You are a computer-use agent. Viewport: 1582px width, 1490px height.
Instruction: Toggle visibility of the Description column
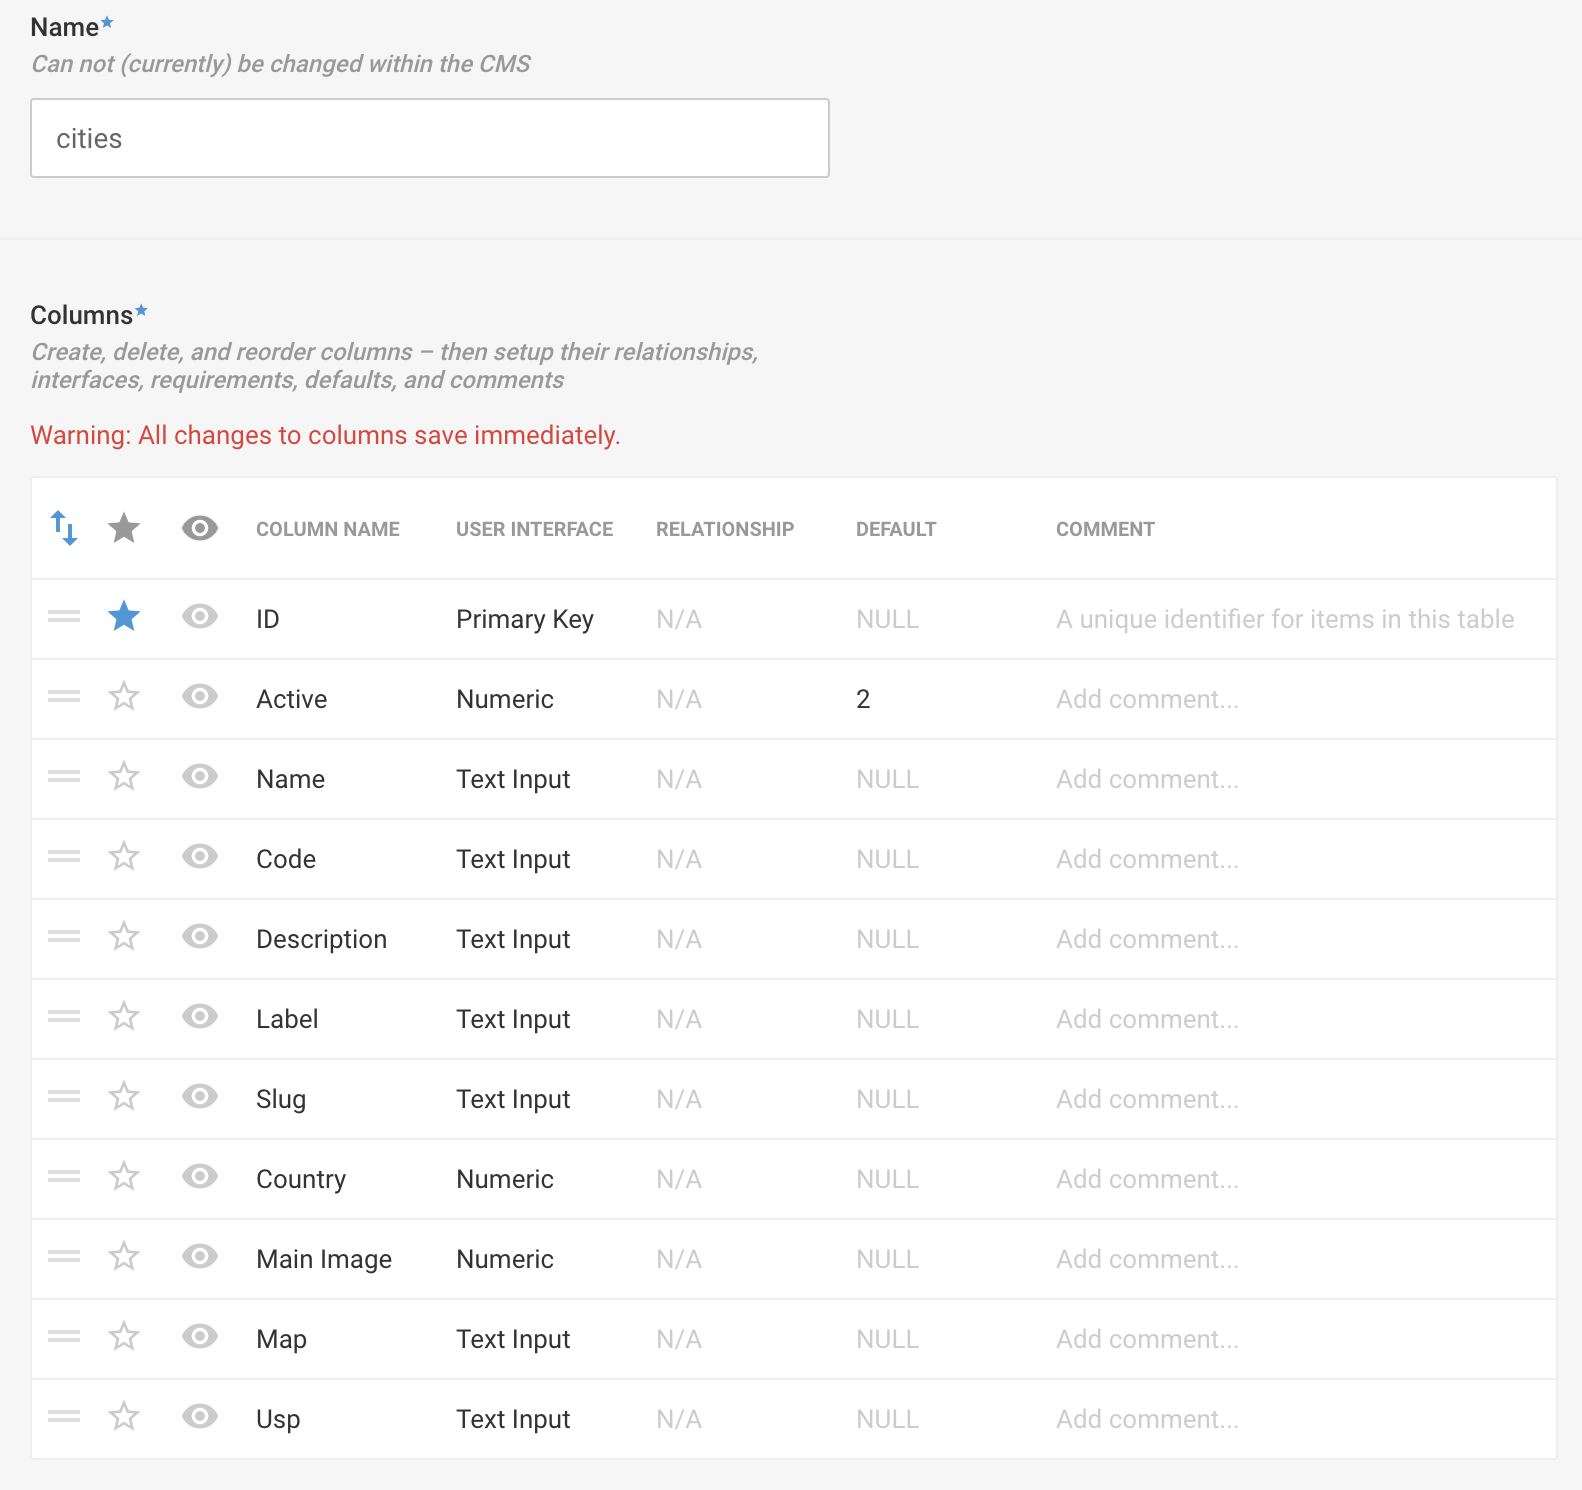click(200, 937)
